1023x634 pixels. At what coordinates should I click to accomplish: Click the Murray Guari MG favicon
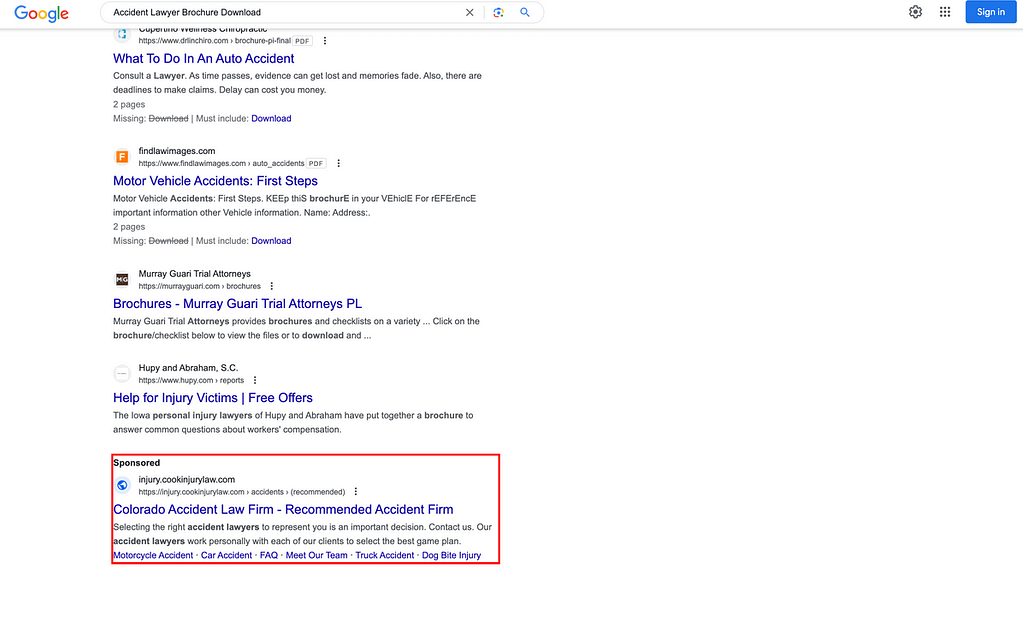(x=122, y=279)
